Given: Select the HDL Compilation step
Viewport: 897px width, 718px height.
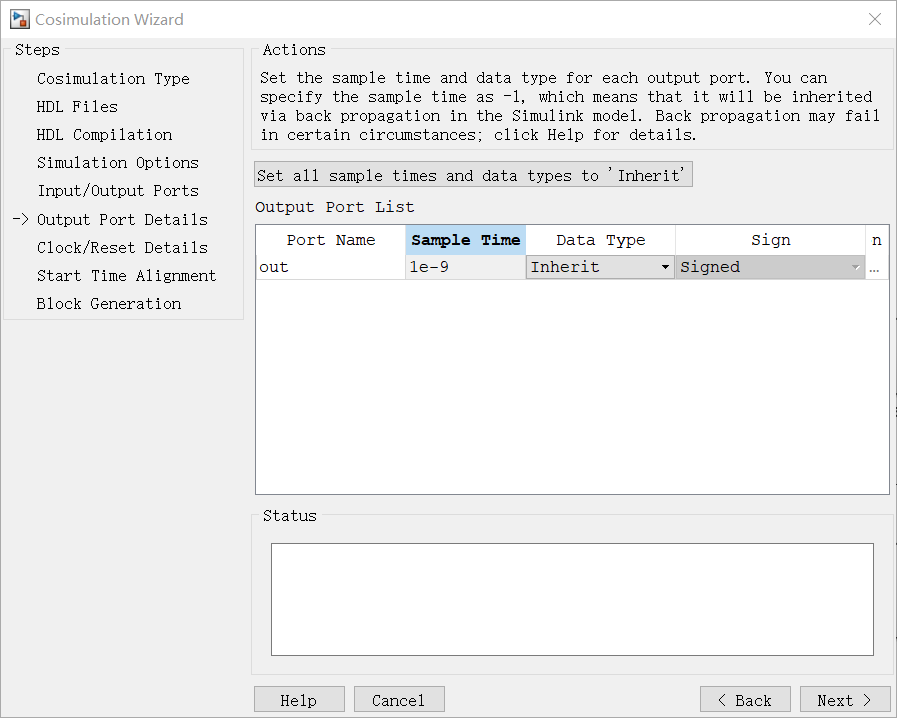Looking at the screenshot, I should pyautogui.click(x=104, y=134).
